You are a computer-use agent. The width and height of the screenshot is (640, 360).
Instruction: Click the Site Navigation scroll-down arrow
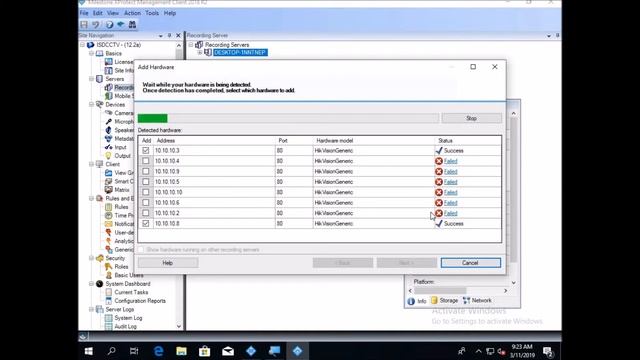click(179, 326)
